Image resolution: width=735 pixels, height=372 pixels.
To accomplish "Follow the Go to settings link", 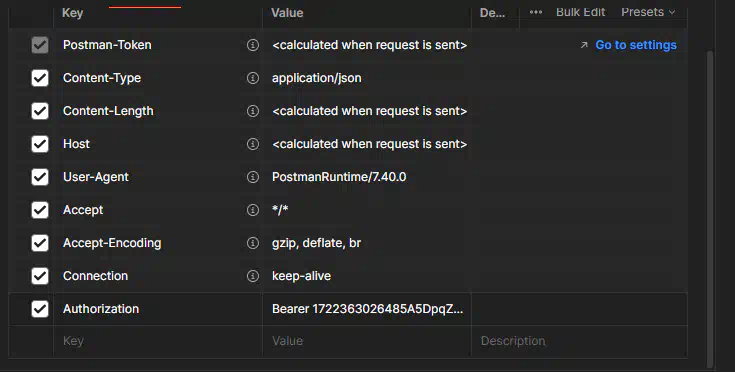I will (x=636, y=45).
